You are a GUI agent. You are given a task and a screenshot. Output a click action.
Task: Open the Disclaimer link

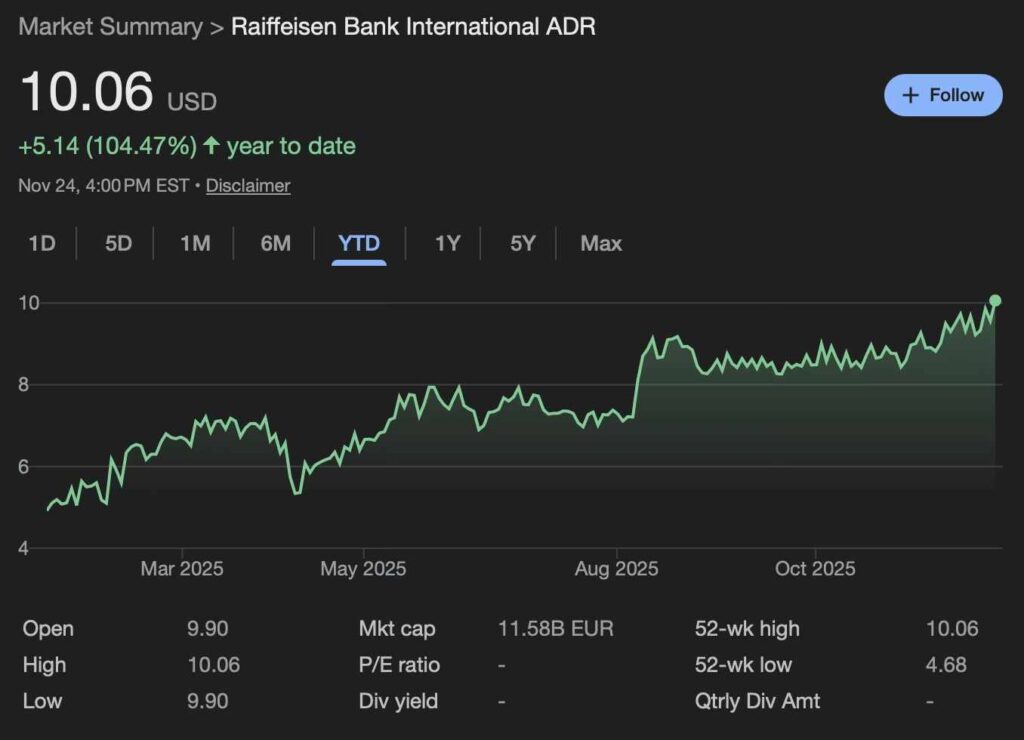tap(248, 185)
